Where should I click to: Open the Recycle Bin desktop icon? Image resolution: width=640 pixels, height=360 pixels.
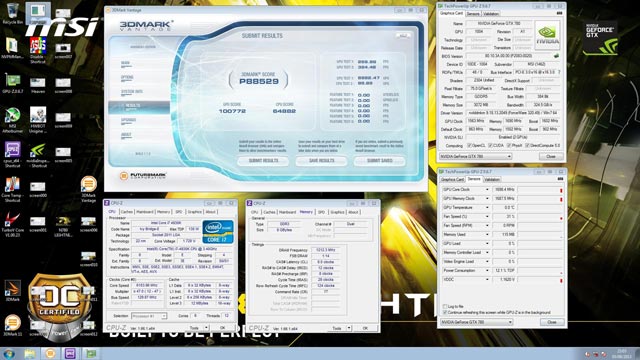(12, 13)
